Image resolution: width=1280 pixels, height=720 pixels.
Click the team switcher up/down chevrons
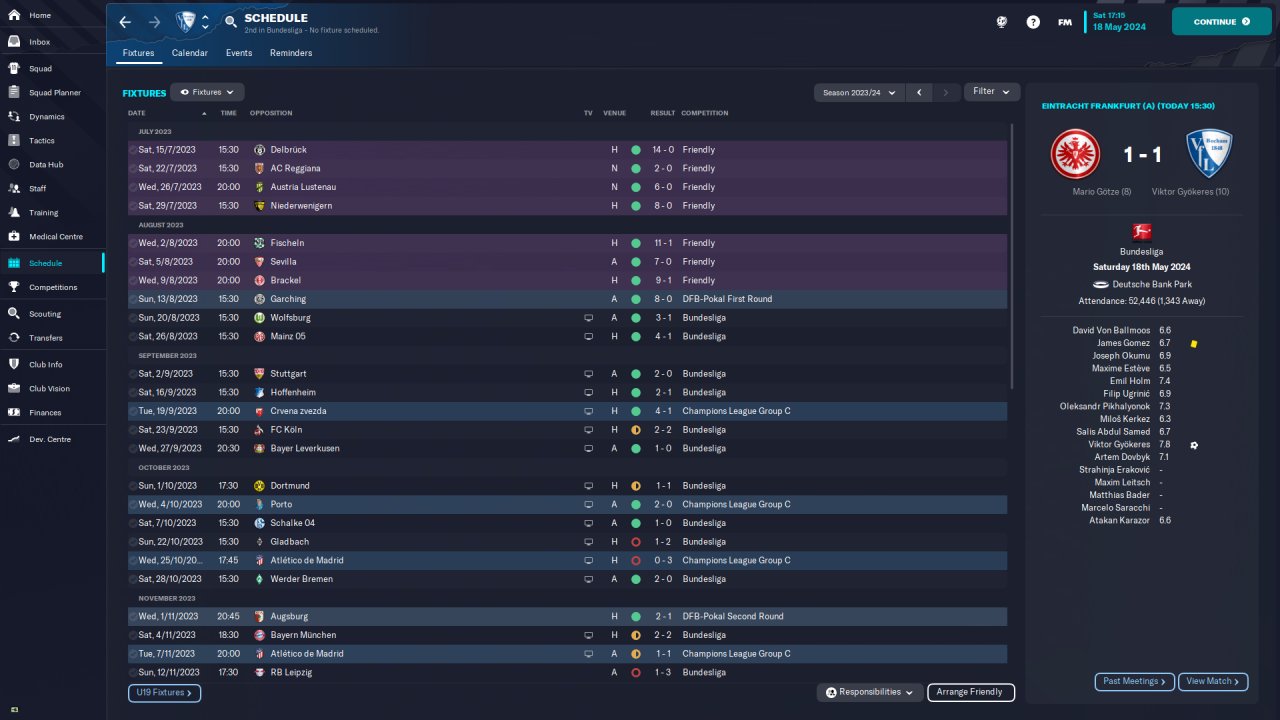(205, 21)
